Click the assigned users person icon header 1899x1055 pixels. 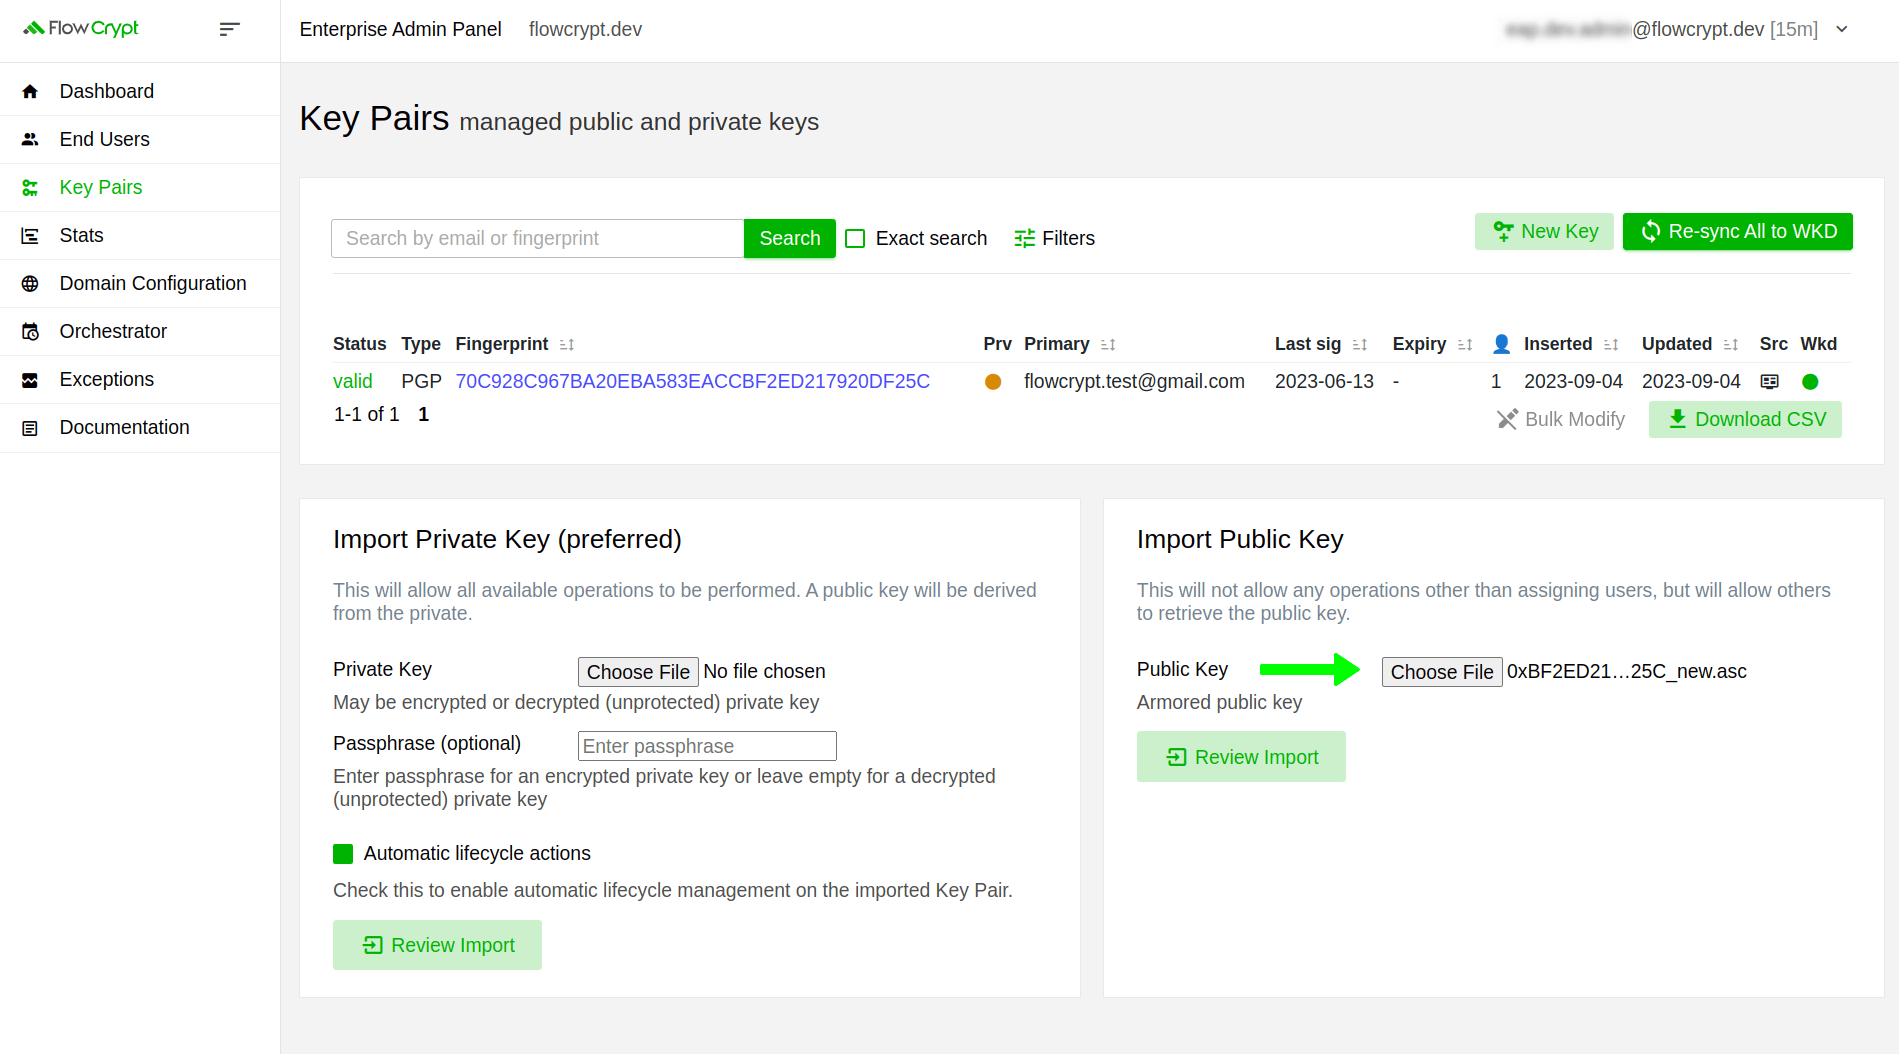pos(1501,344)
